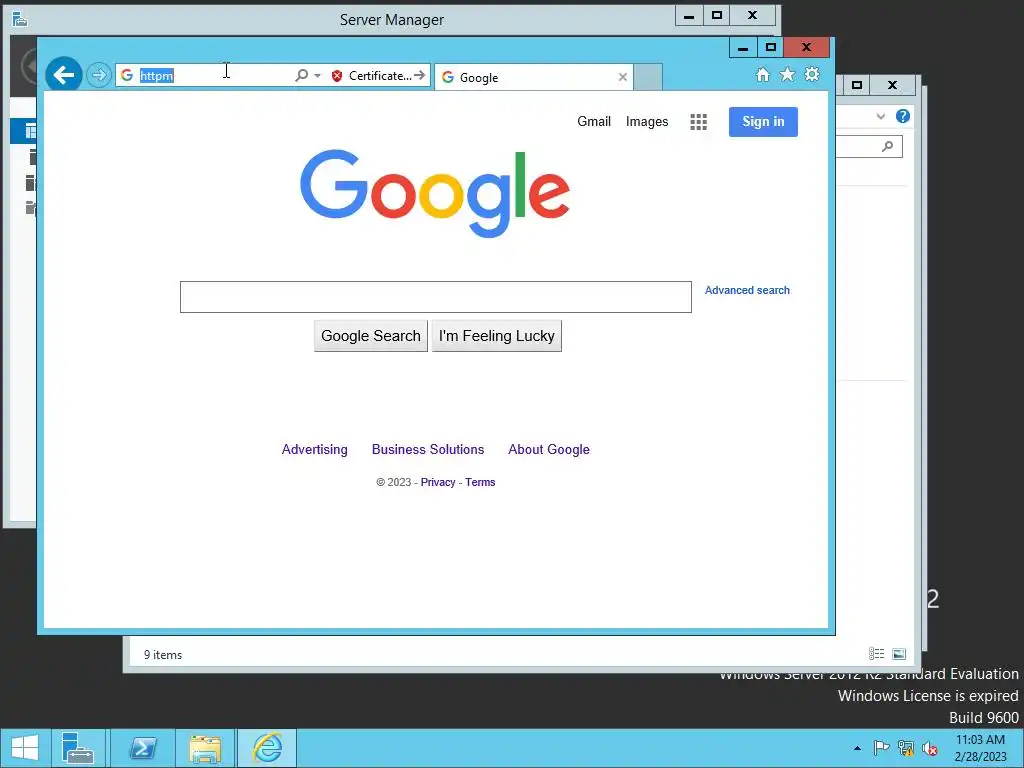
Task: Click the muted volume tray icon
Action: click(x=929, y=748)
